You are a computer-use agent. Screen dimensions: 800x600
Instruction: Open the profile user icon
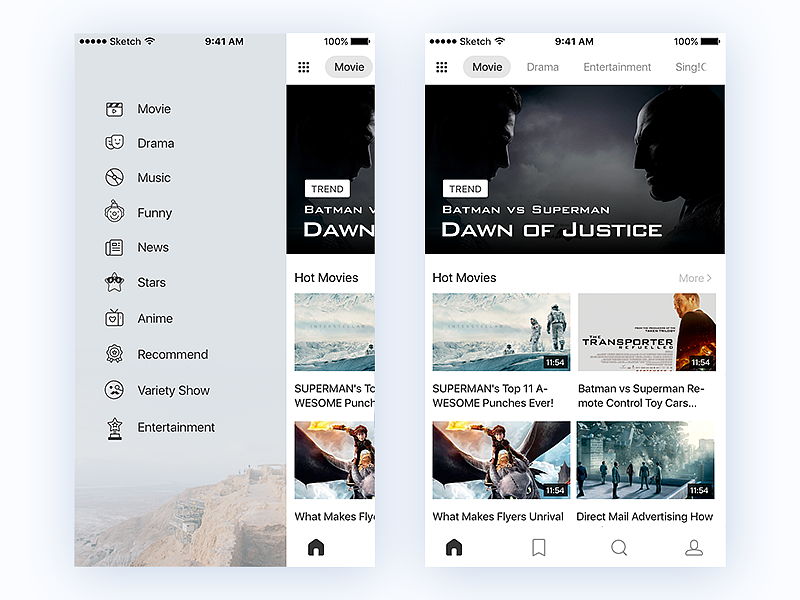(x=694, y=547)
